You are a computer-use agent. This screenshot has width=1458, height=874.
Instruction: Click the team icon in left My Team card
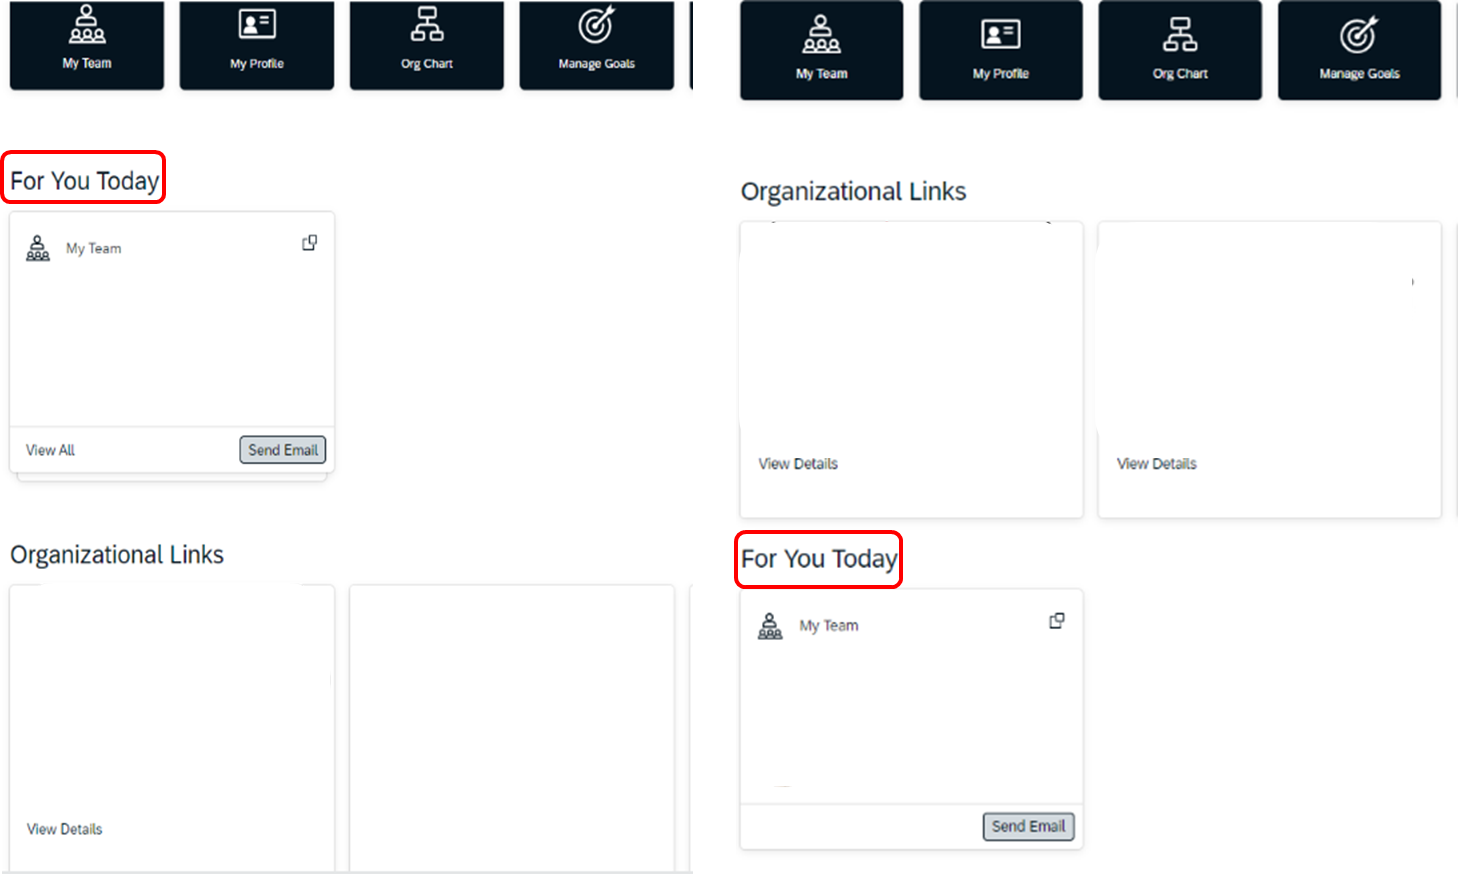(x=38, y=248)
